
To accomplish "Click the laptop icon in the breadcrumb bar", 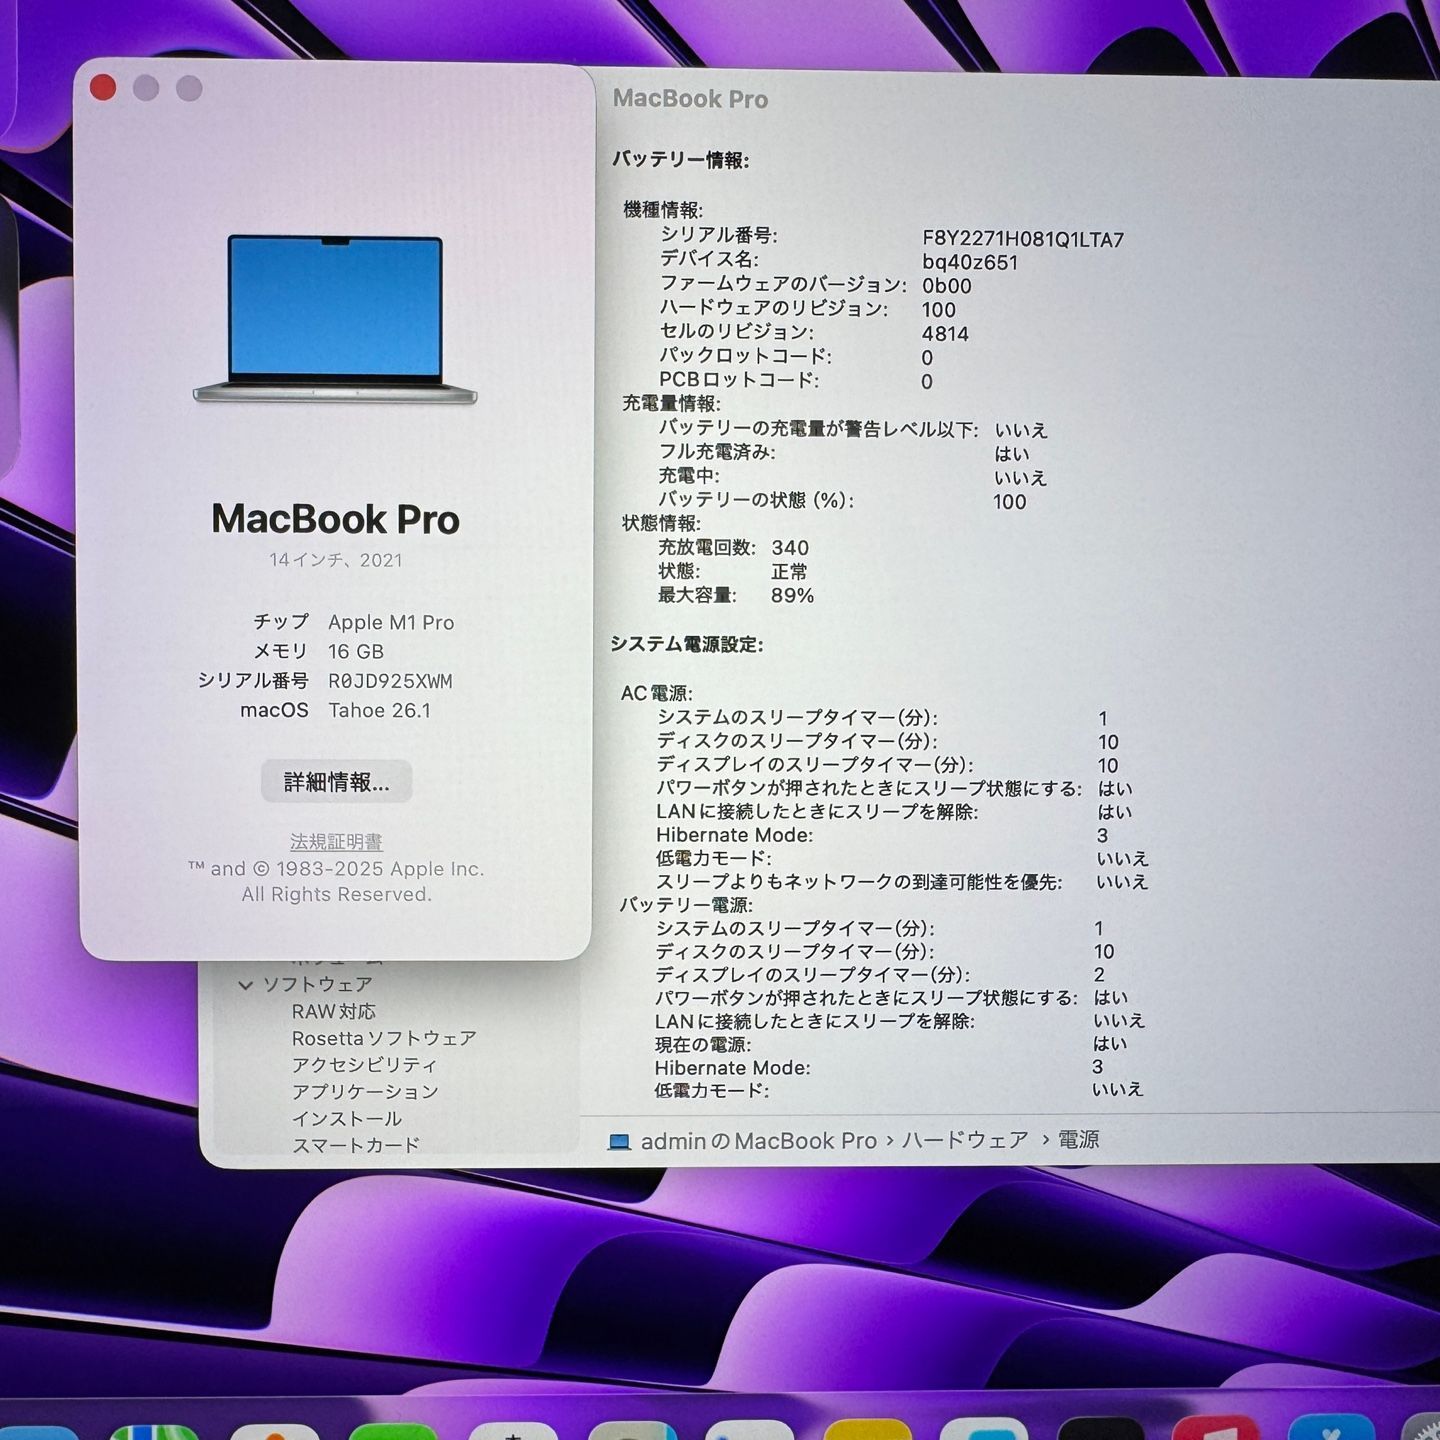I will (x=619, y=1140).
